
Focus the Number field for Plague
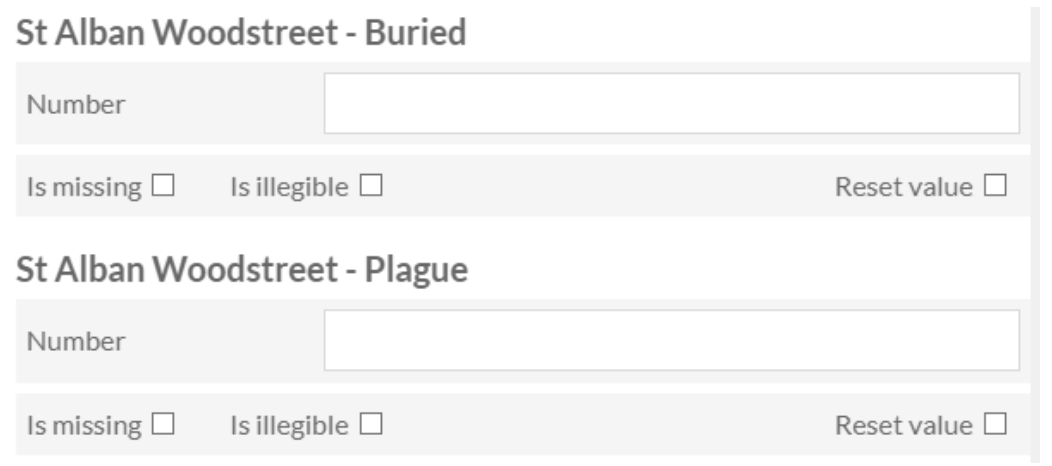click(x=672, y=340)
